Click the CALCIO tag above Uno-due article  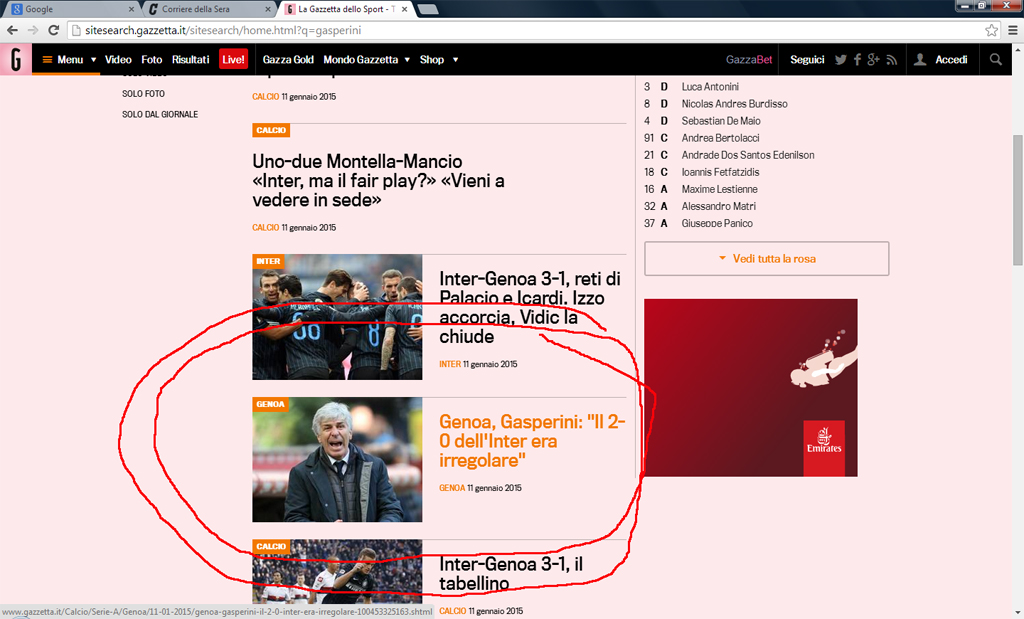[271, 131]
